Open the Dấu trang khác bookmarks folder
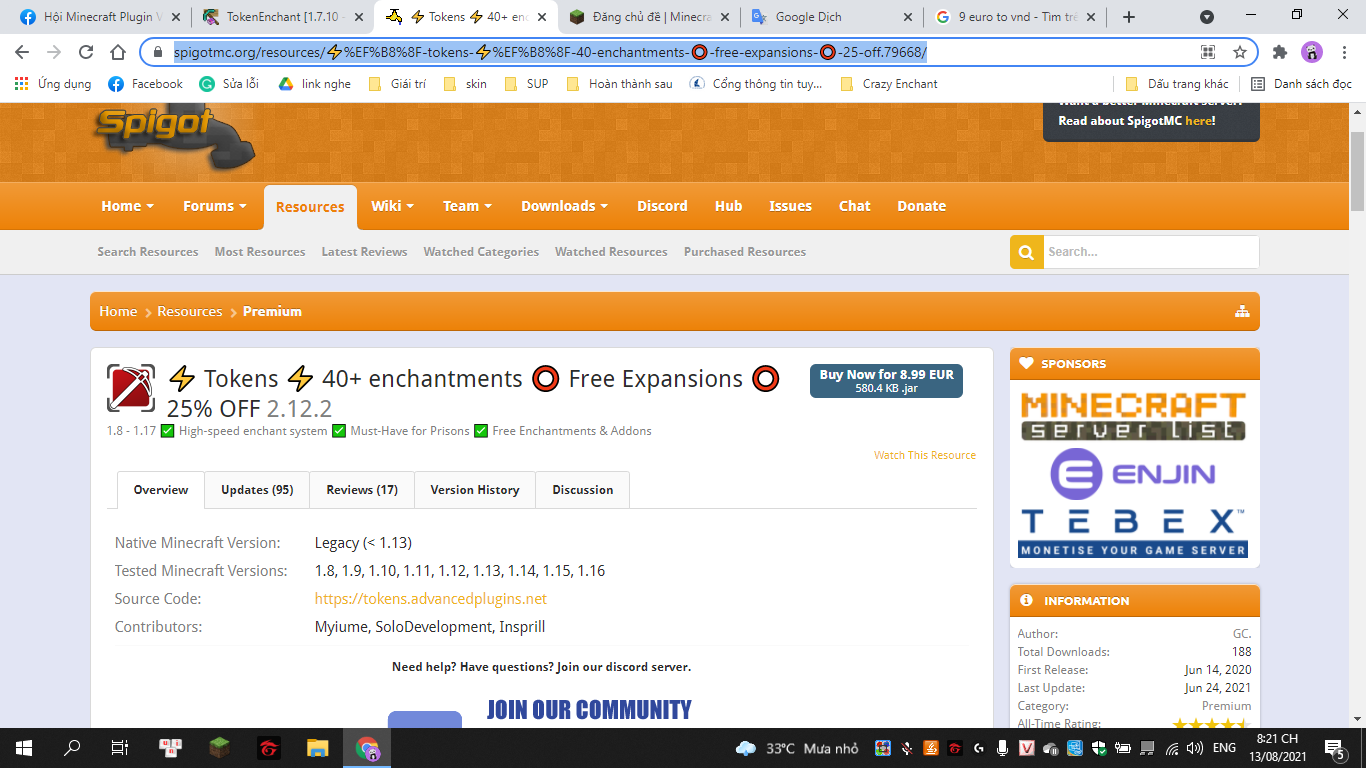Image resolution: width=1366 pixels, height=768 pixels. click(1177, 84)
